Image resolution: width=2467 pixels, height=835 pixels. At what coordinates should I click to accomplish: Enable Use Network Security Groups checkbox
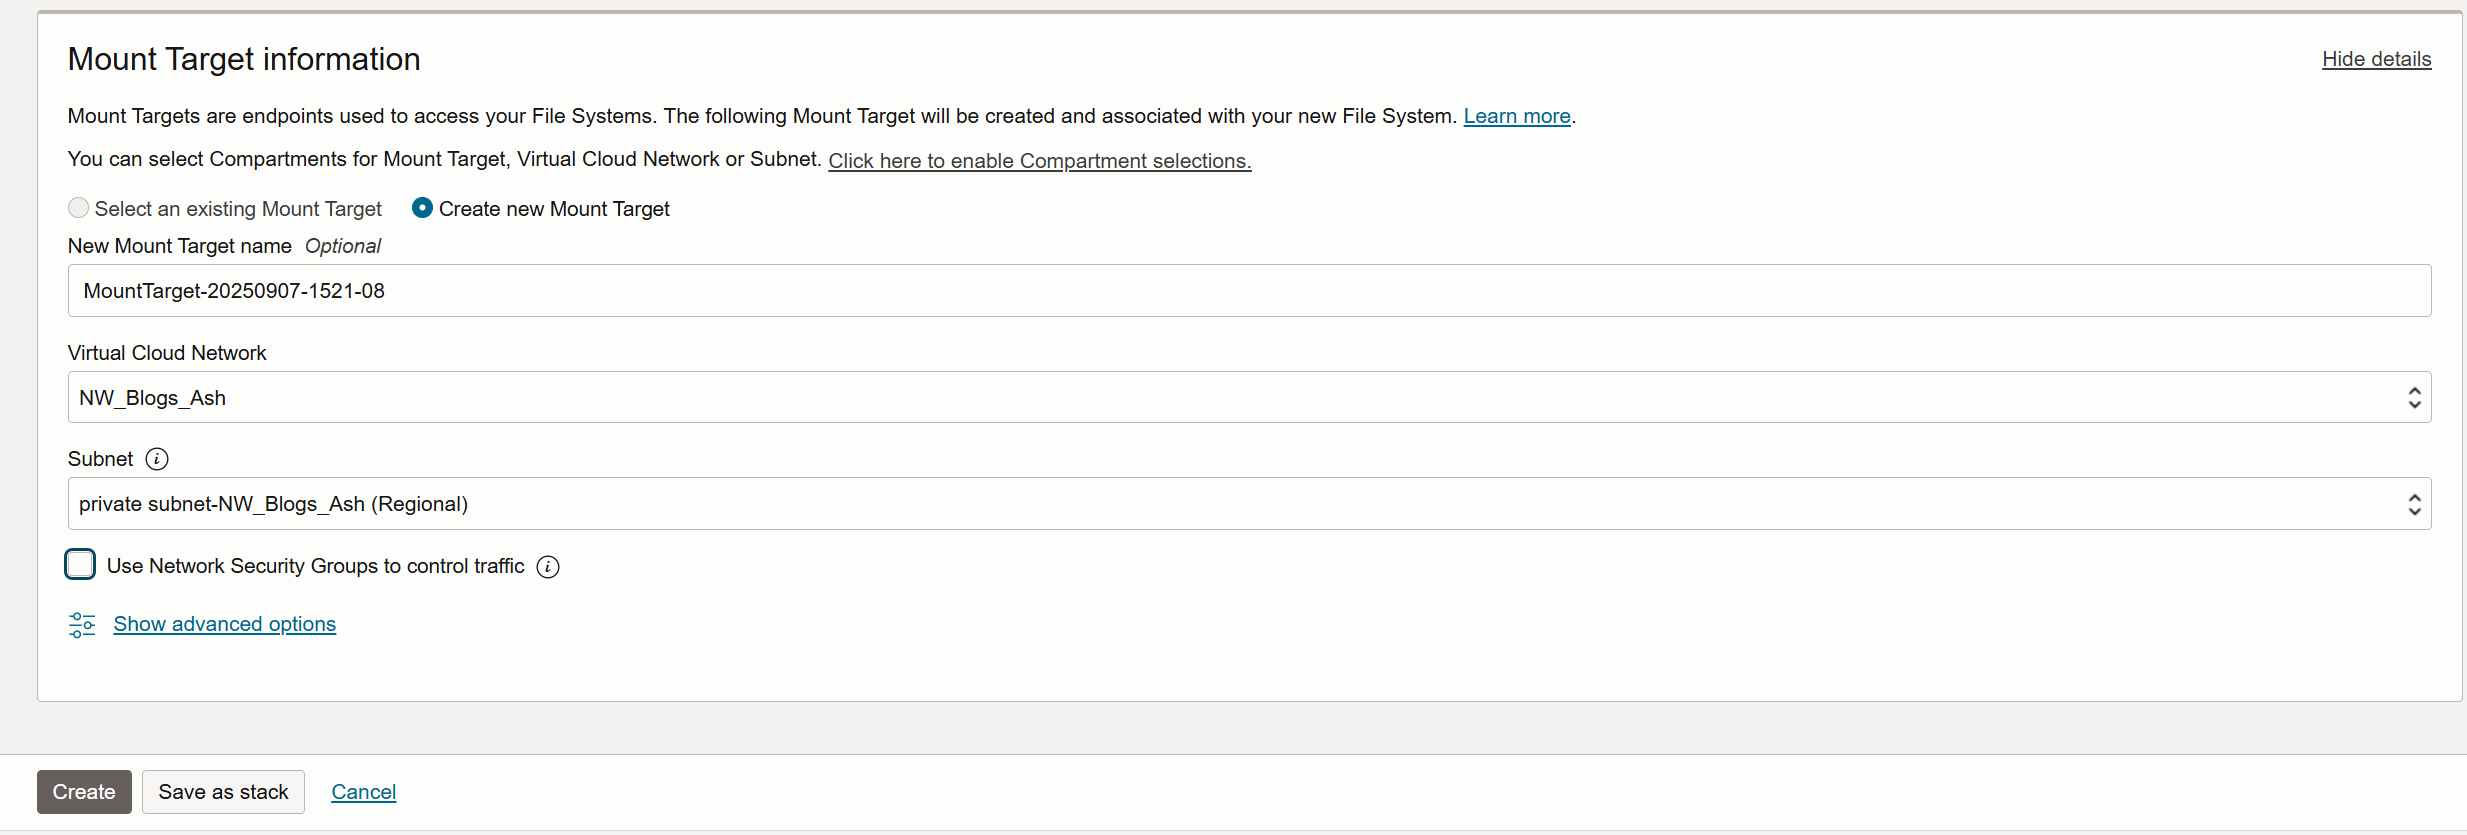pyautogui.click(x=80, y=565)
